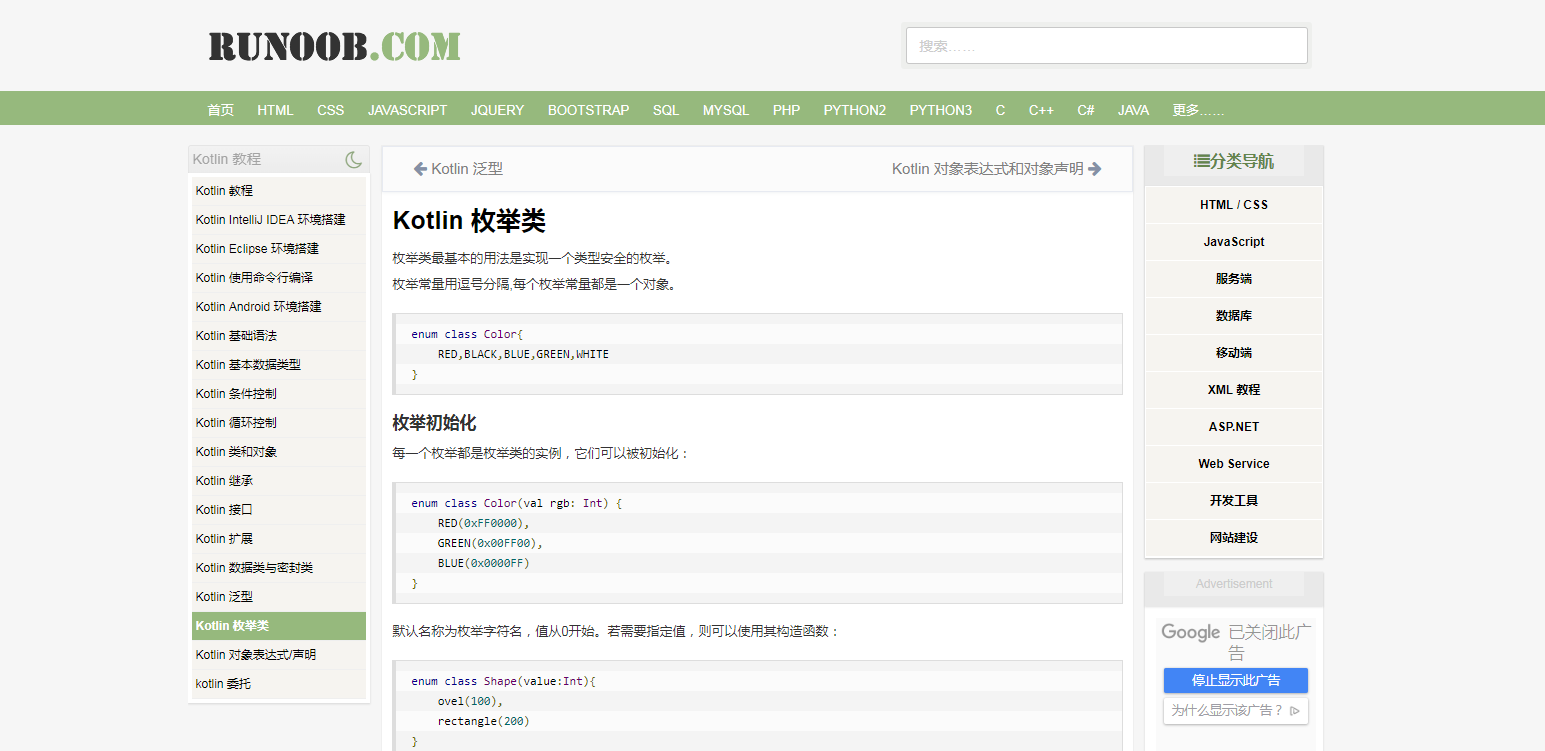Viewport: 1545px width, 751px height.
Task: Open Kotlin 泛型 in the sidebar
Action: [x=279, y=597]
